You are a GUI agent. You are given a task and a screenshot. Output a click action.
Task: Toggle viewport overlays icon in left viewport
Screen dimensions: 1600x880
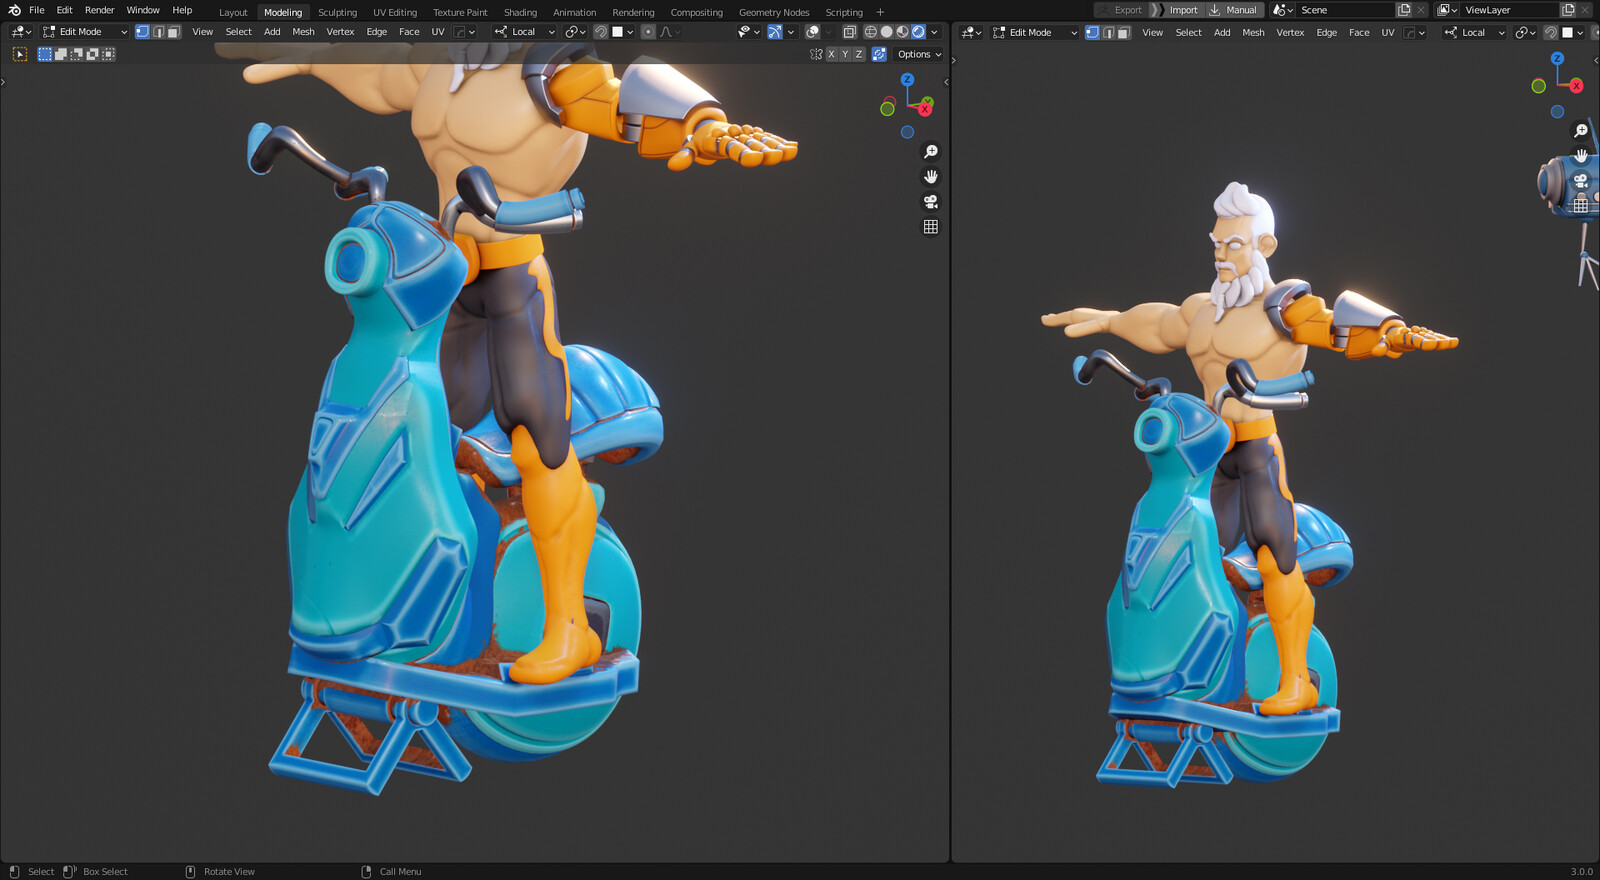813,32
